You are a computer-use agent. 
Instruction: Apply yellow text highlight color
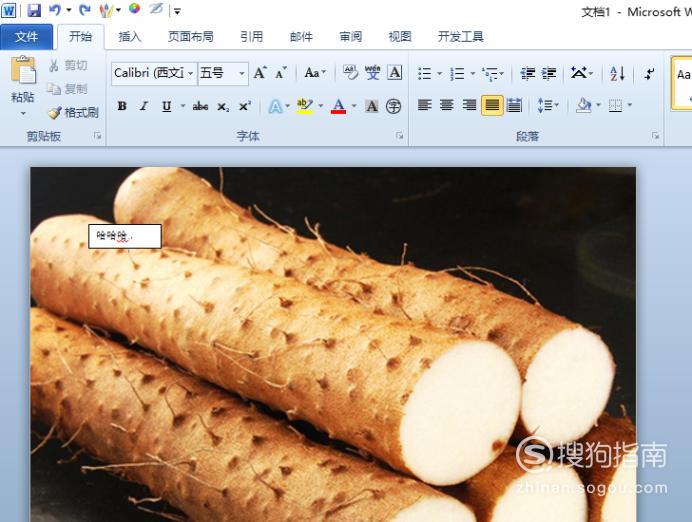click(305, 106)
